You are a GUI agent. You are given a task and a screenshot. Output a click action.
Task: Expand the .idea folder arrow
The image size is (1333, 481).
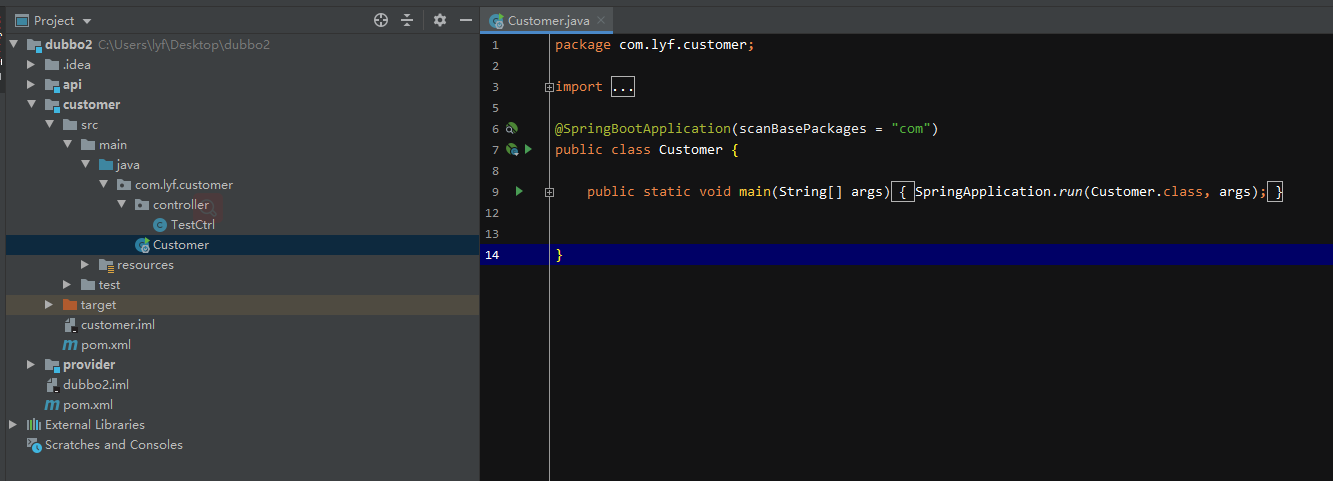[x=31, y=65]
